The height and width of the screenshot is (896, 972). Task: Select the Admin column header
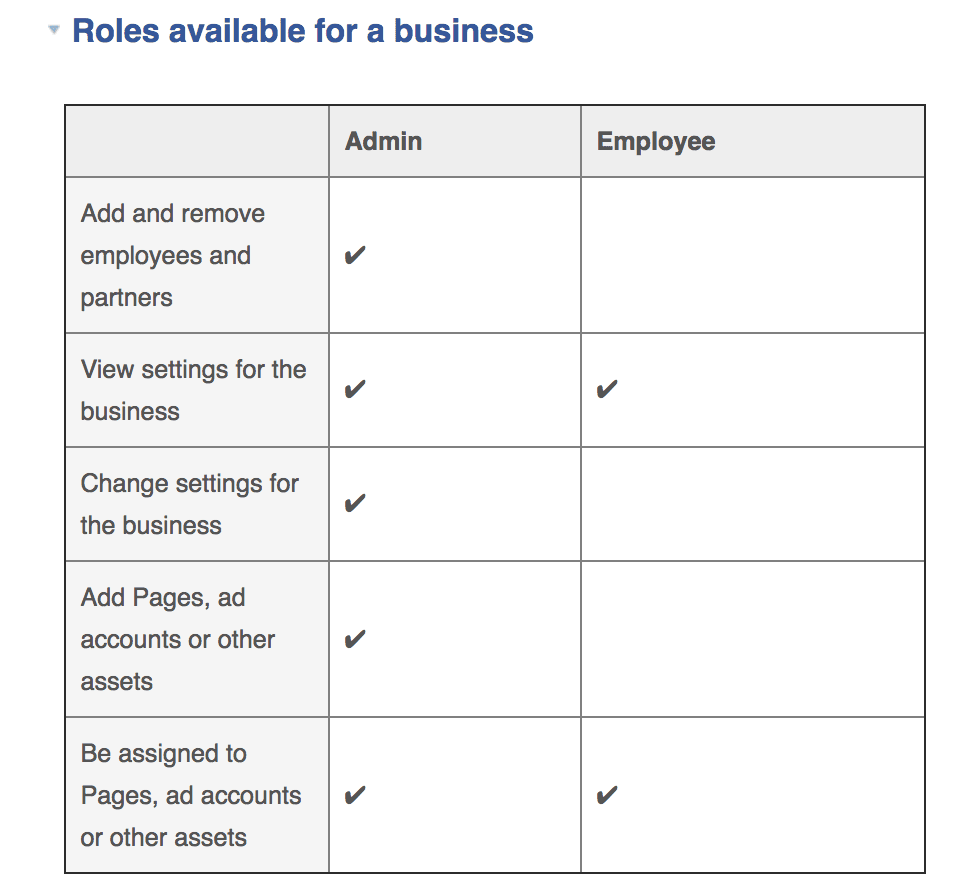[x=384, y=141]
